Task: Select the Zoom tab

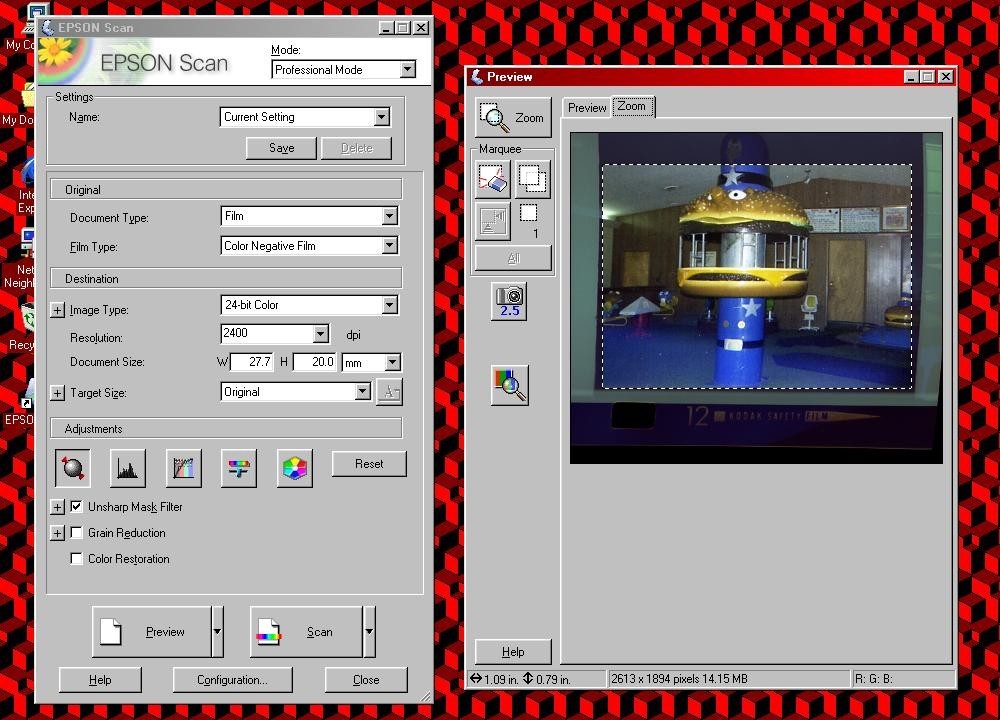Action: 632,106
